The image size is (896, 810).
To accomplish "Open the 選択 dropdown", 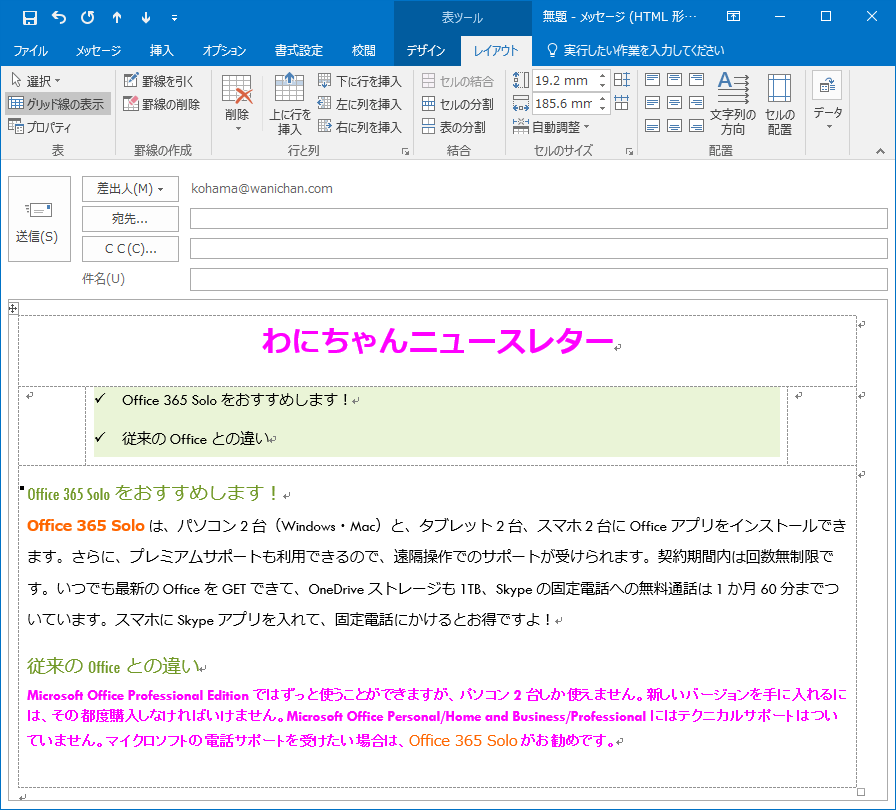I will click(x=36, y=81).
